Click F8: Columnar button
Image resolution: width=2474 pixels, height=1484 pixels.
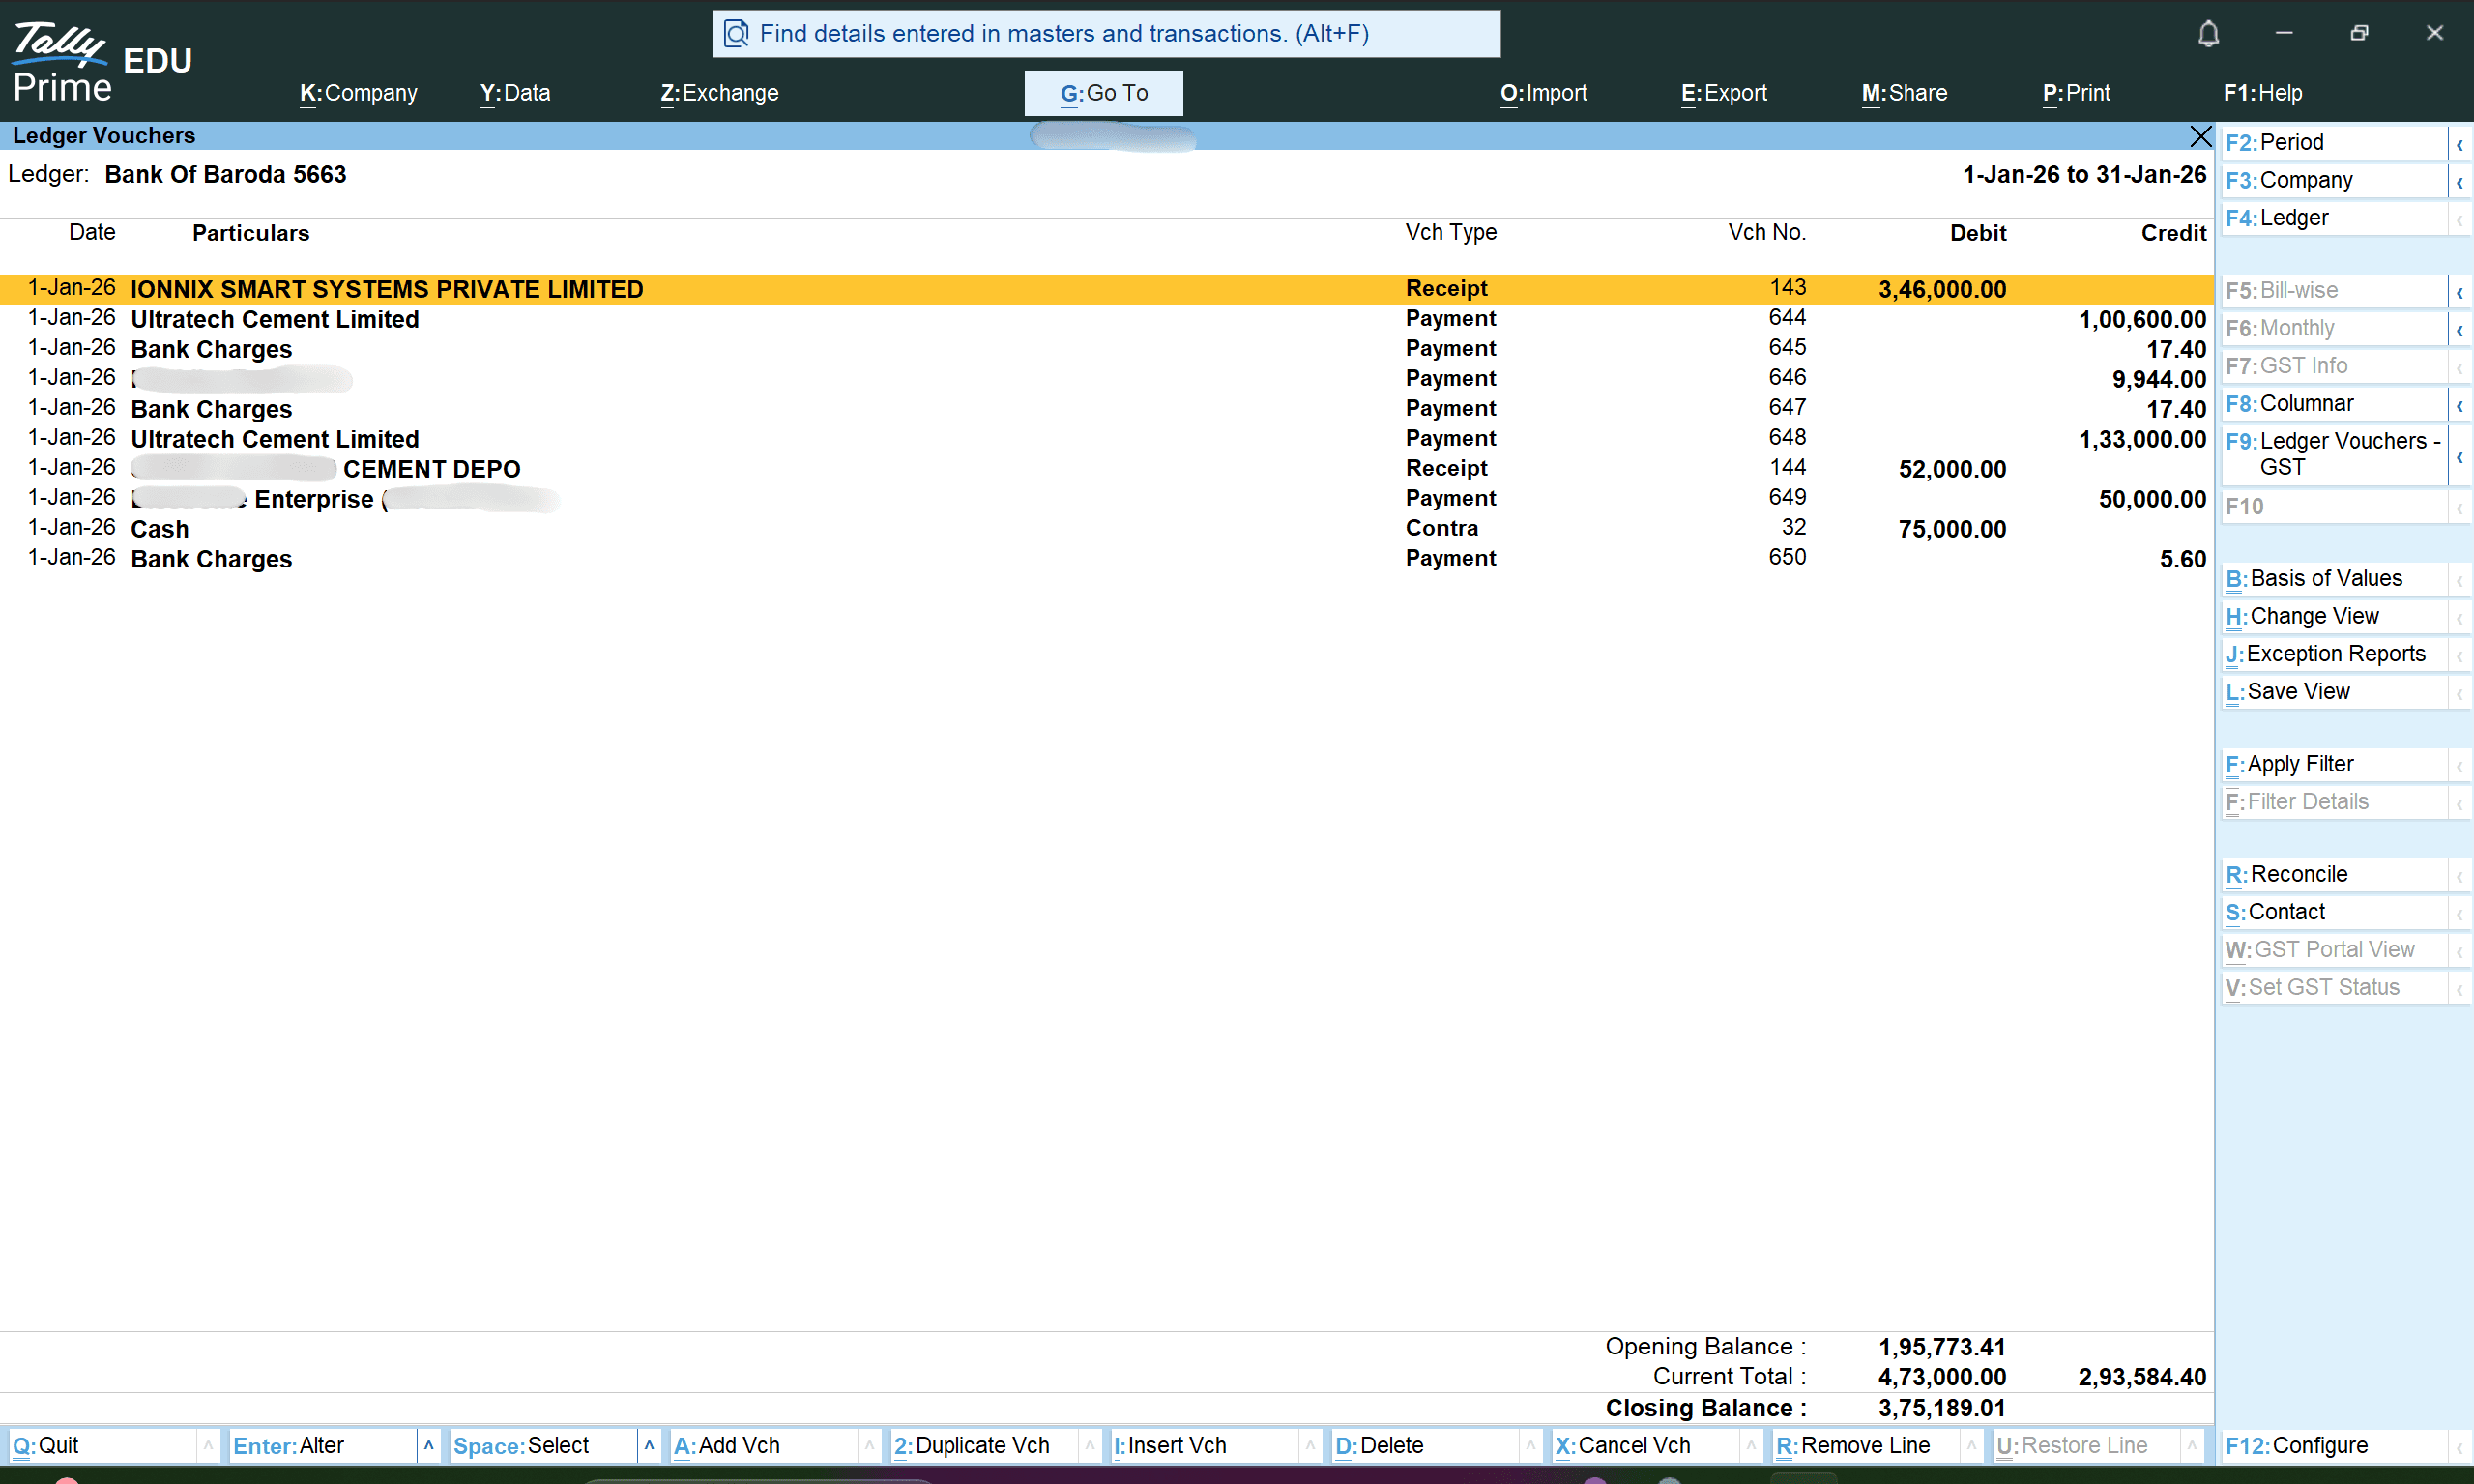(2334, 404)
